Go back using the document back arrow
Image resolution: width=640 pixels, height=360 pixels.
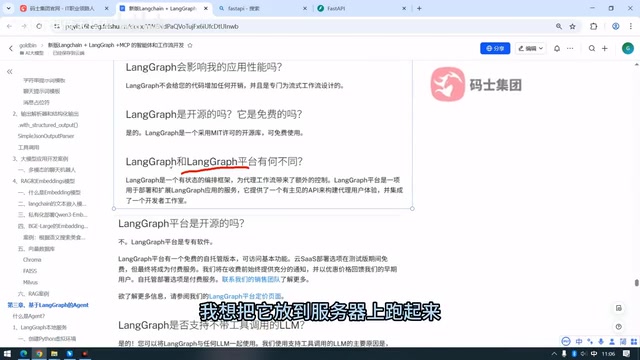pyautogui.click(x=11, y=48)
